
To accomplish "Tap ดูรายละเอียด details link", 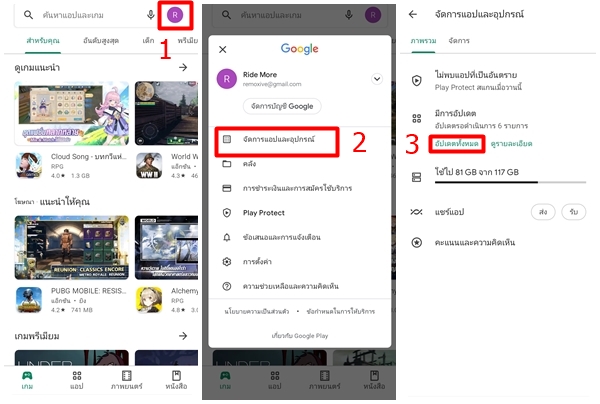I will point(511,143).
